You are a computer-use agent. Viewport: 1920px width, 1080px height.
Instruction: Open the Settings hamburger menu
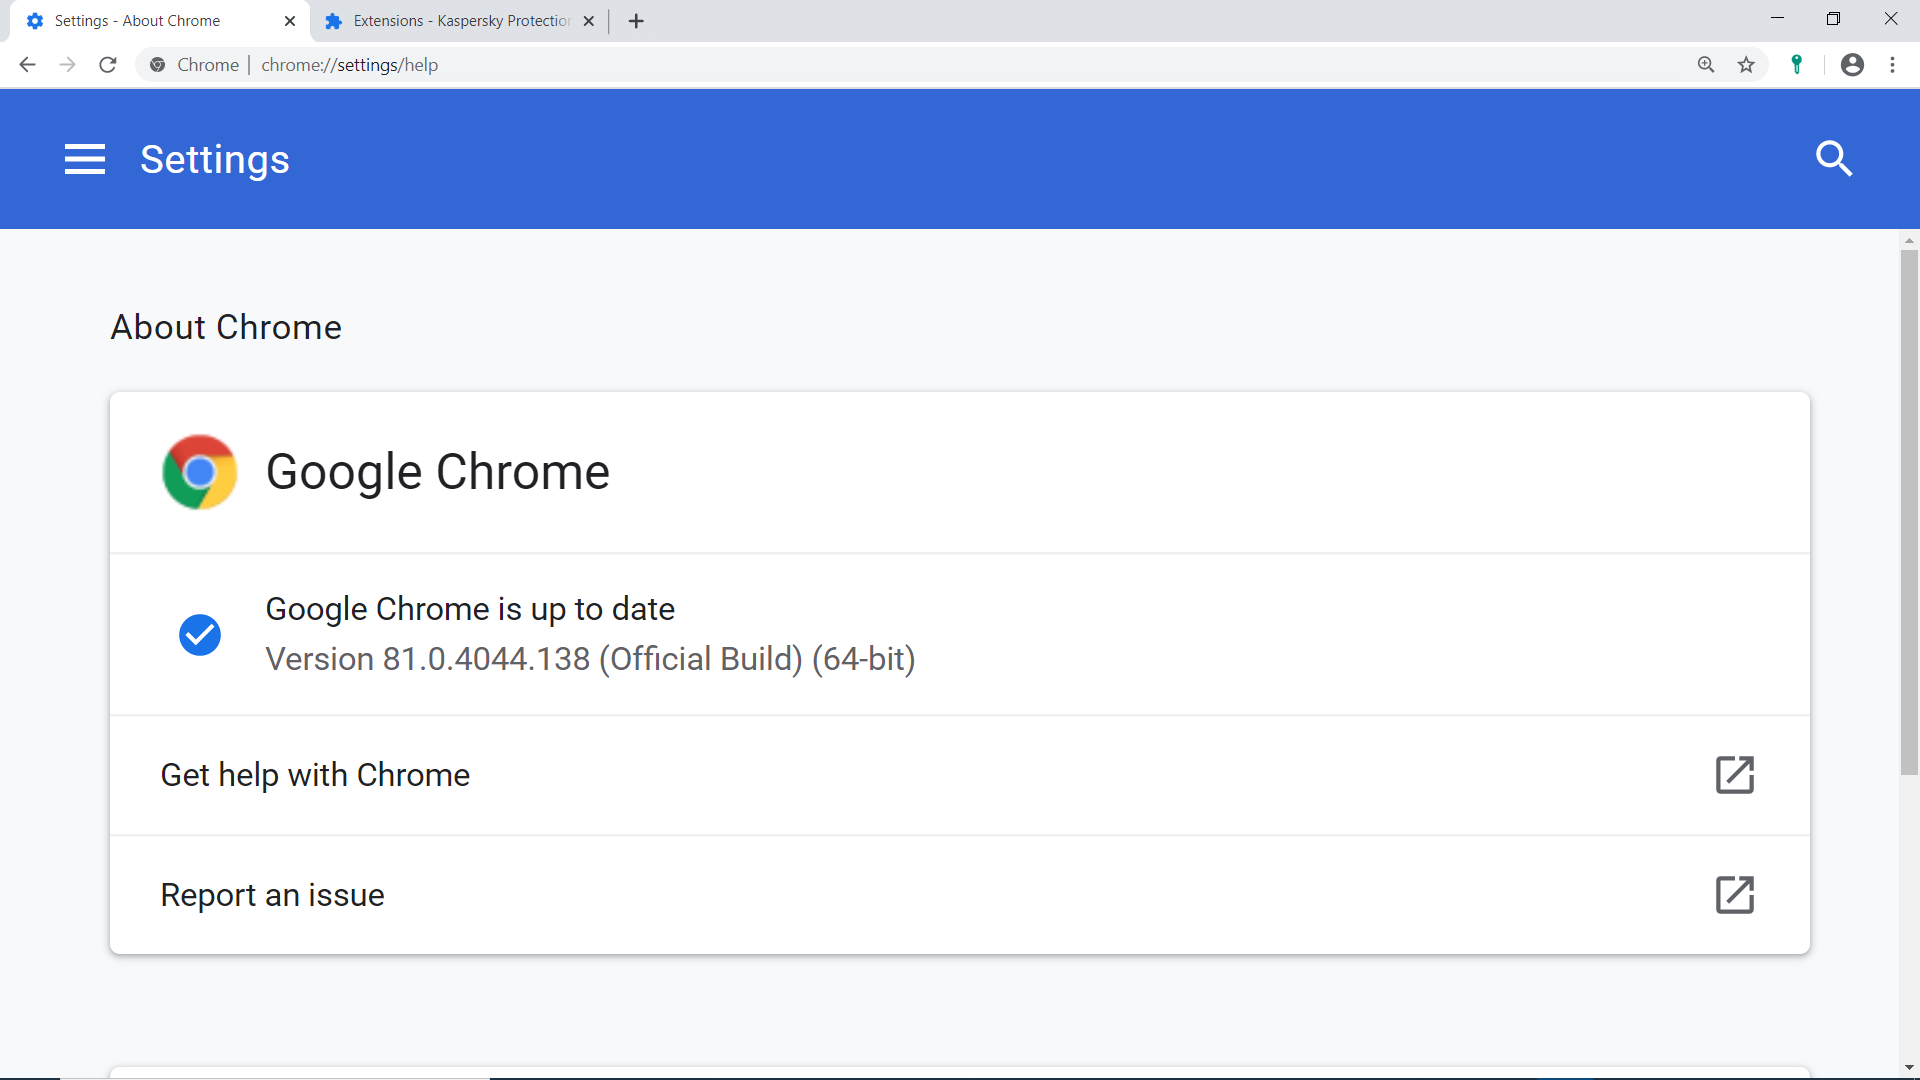coord(85,159)
